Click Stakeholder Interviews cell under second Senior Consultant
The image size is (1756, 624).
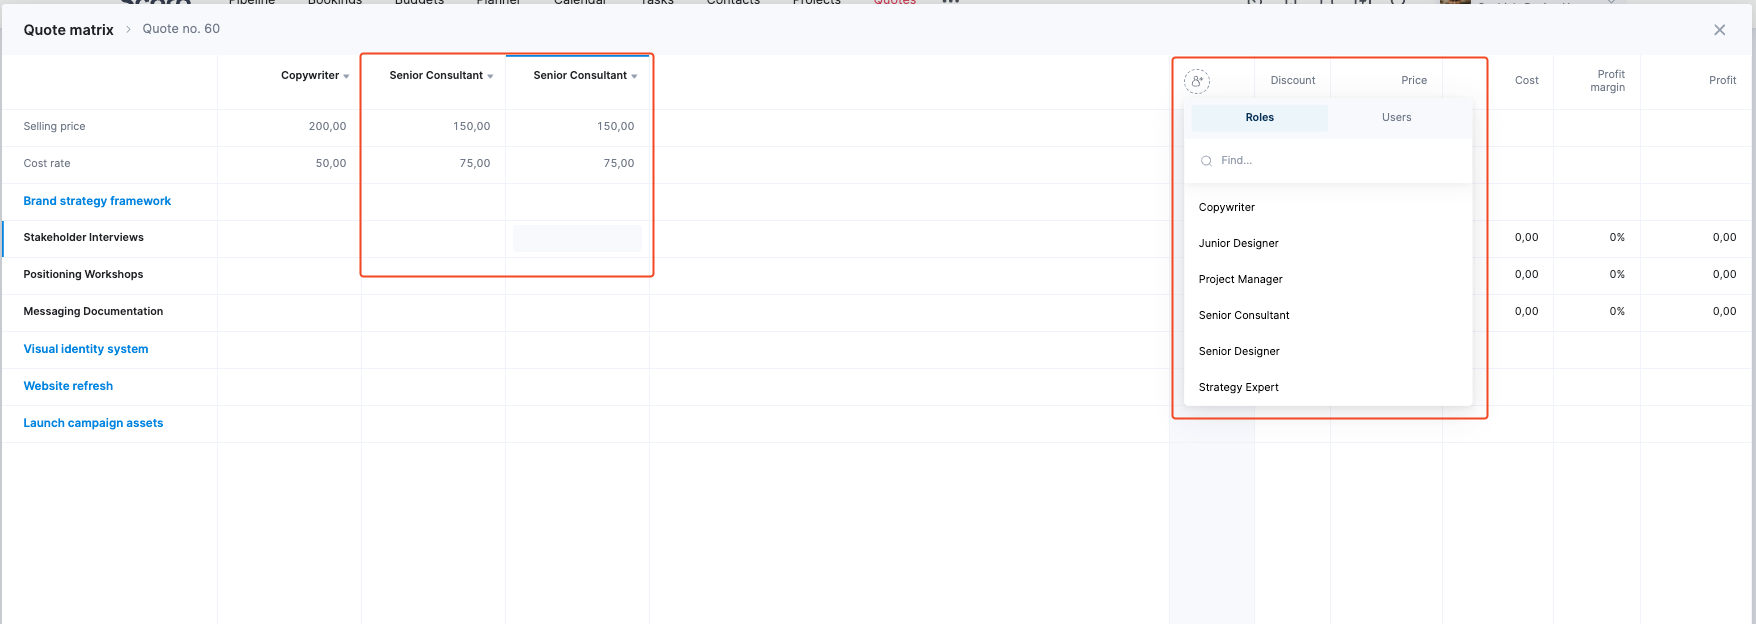577,238
